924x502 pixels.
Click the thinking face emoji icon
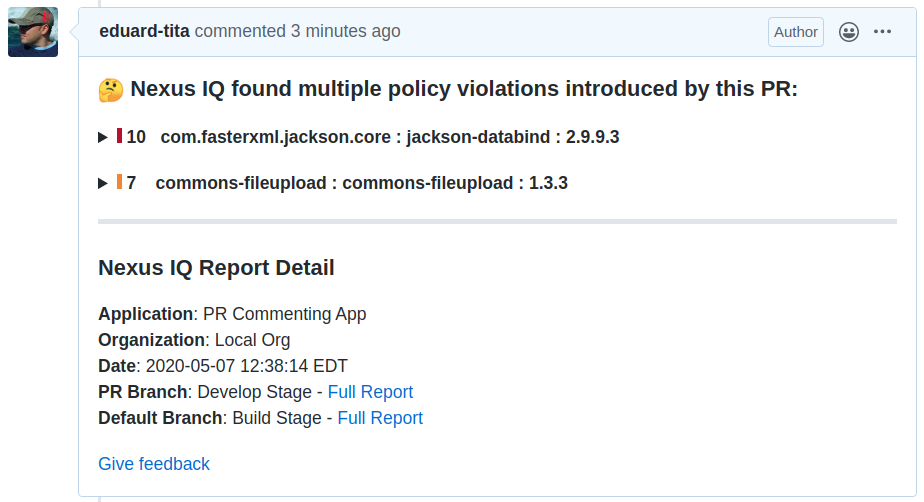pyautogui.click(x=111, y=90)
